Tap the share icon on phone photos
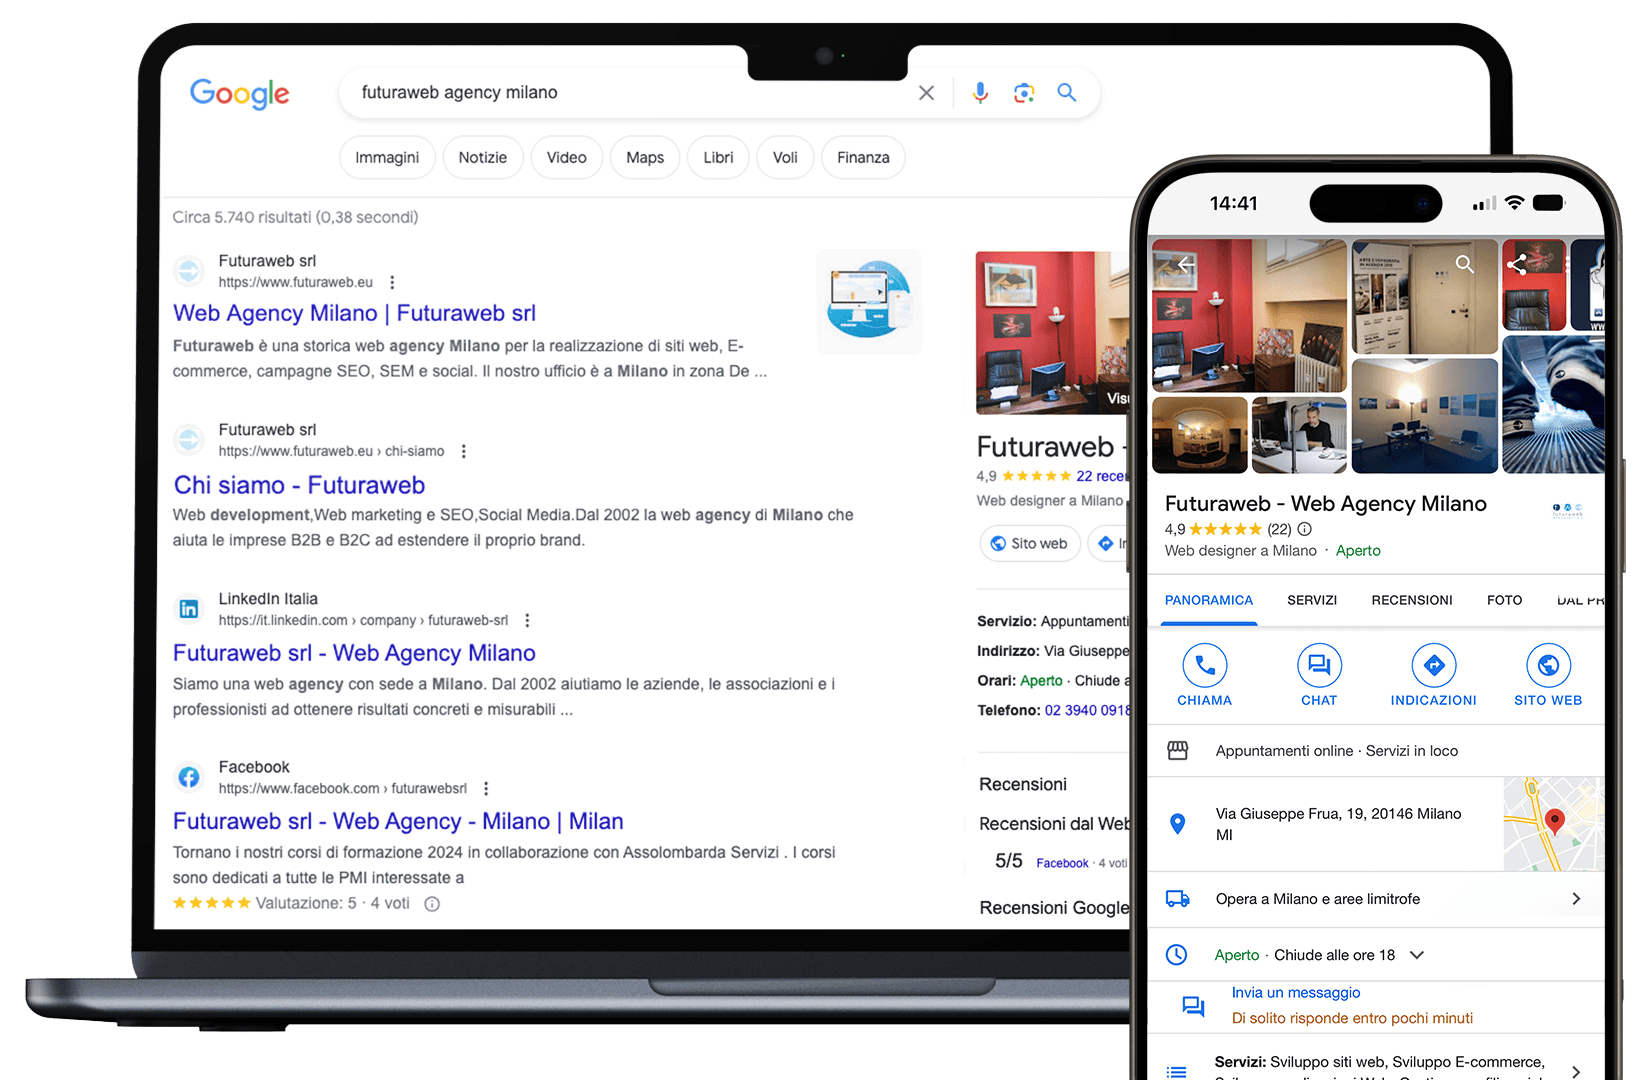Image resolution: width=1650 pixels, height=1080 pixels. pos(1517,265)
